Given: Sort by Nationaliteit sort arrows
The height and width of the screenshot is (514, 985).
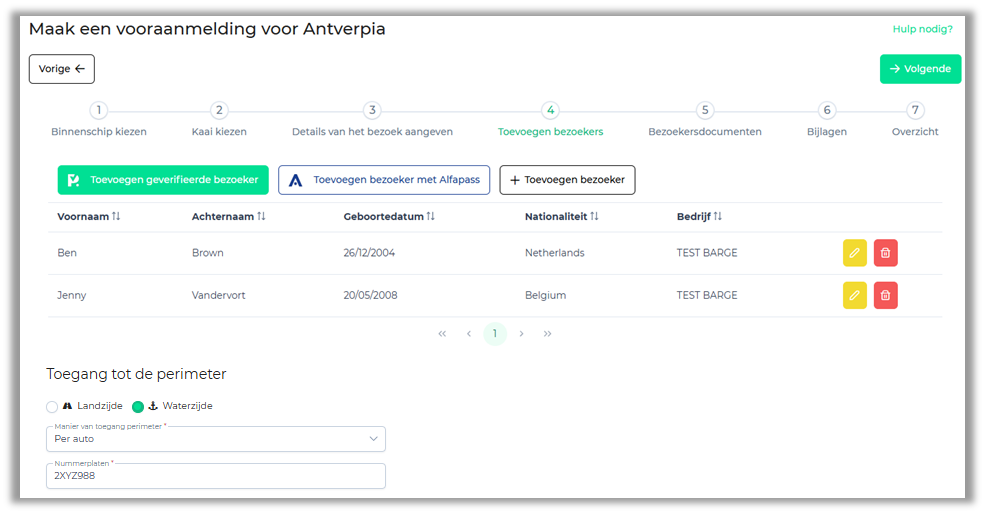Looking at the screenshot, I should [x=594, y=216].
